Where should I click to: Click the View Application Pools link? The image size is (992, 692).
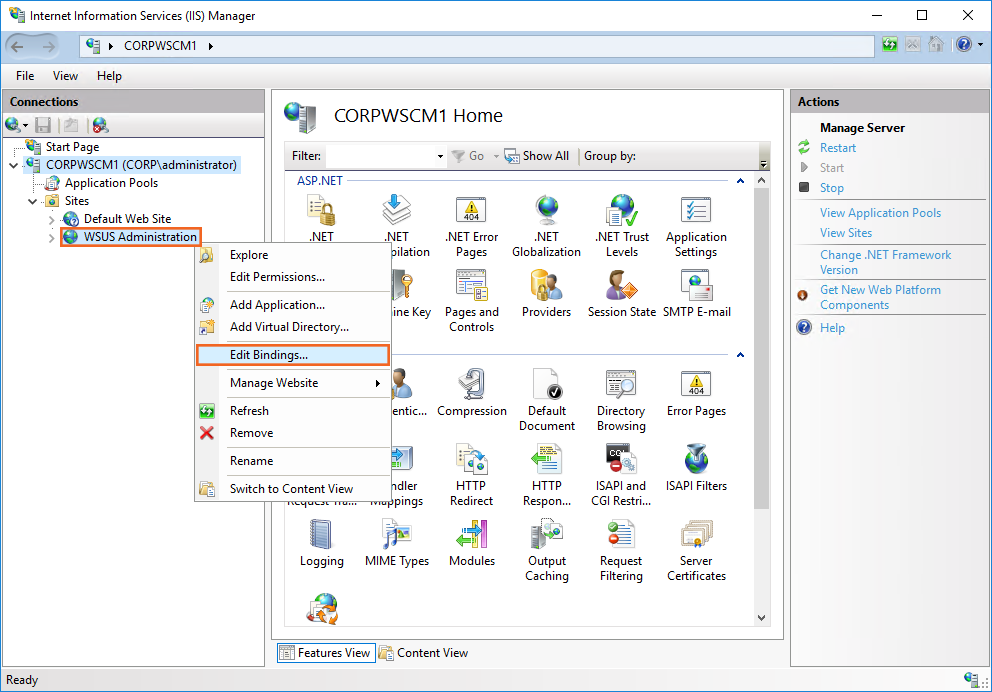pos(880,213)
